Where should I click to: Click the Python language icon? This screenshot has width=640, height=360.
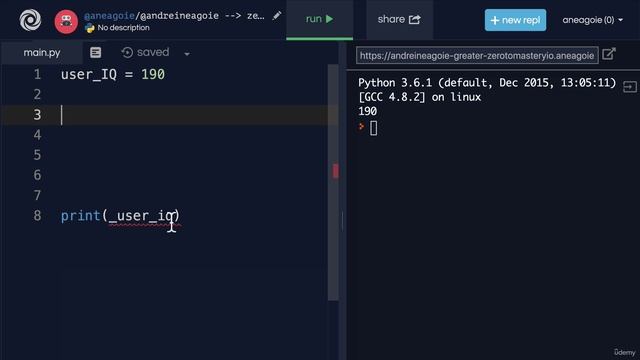coord(89,28)
